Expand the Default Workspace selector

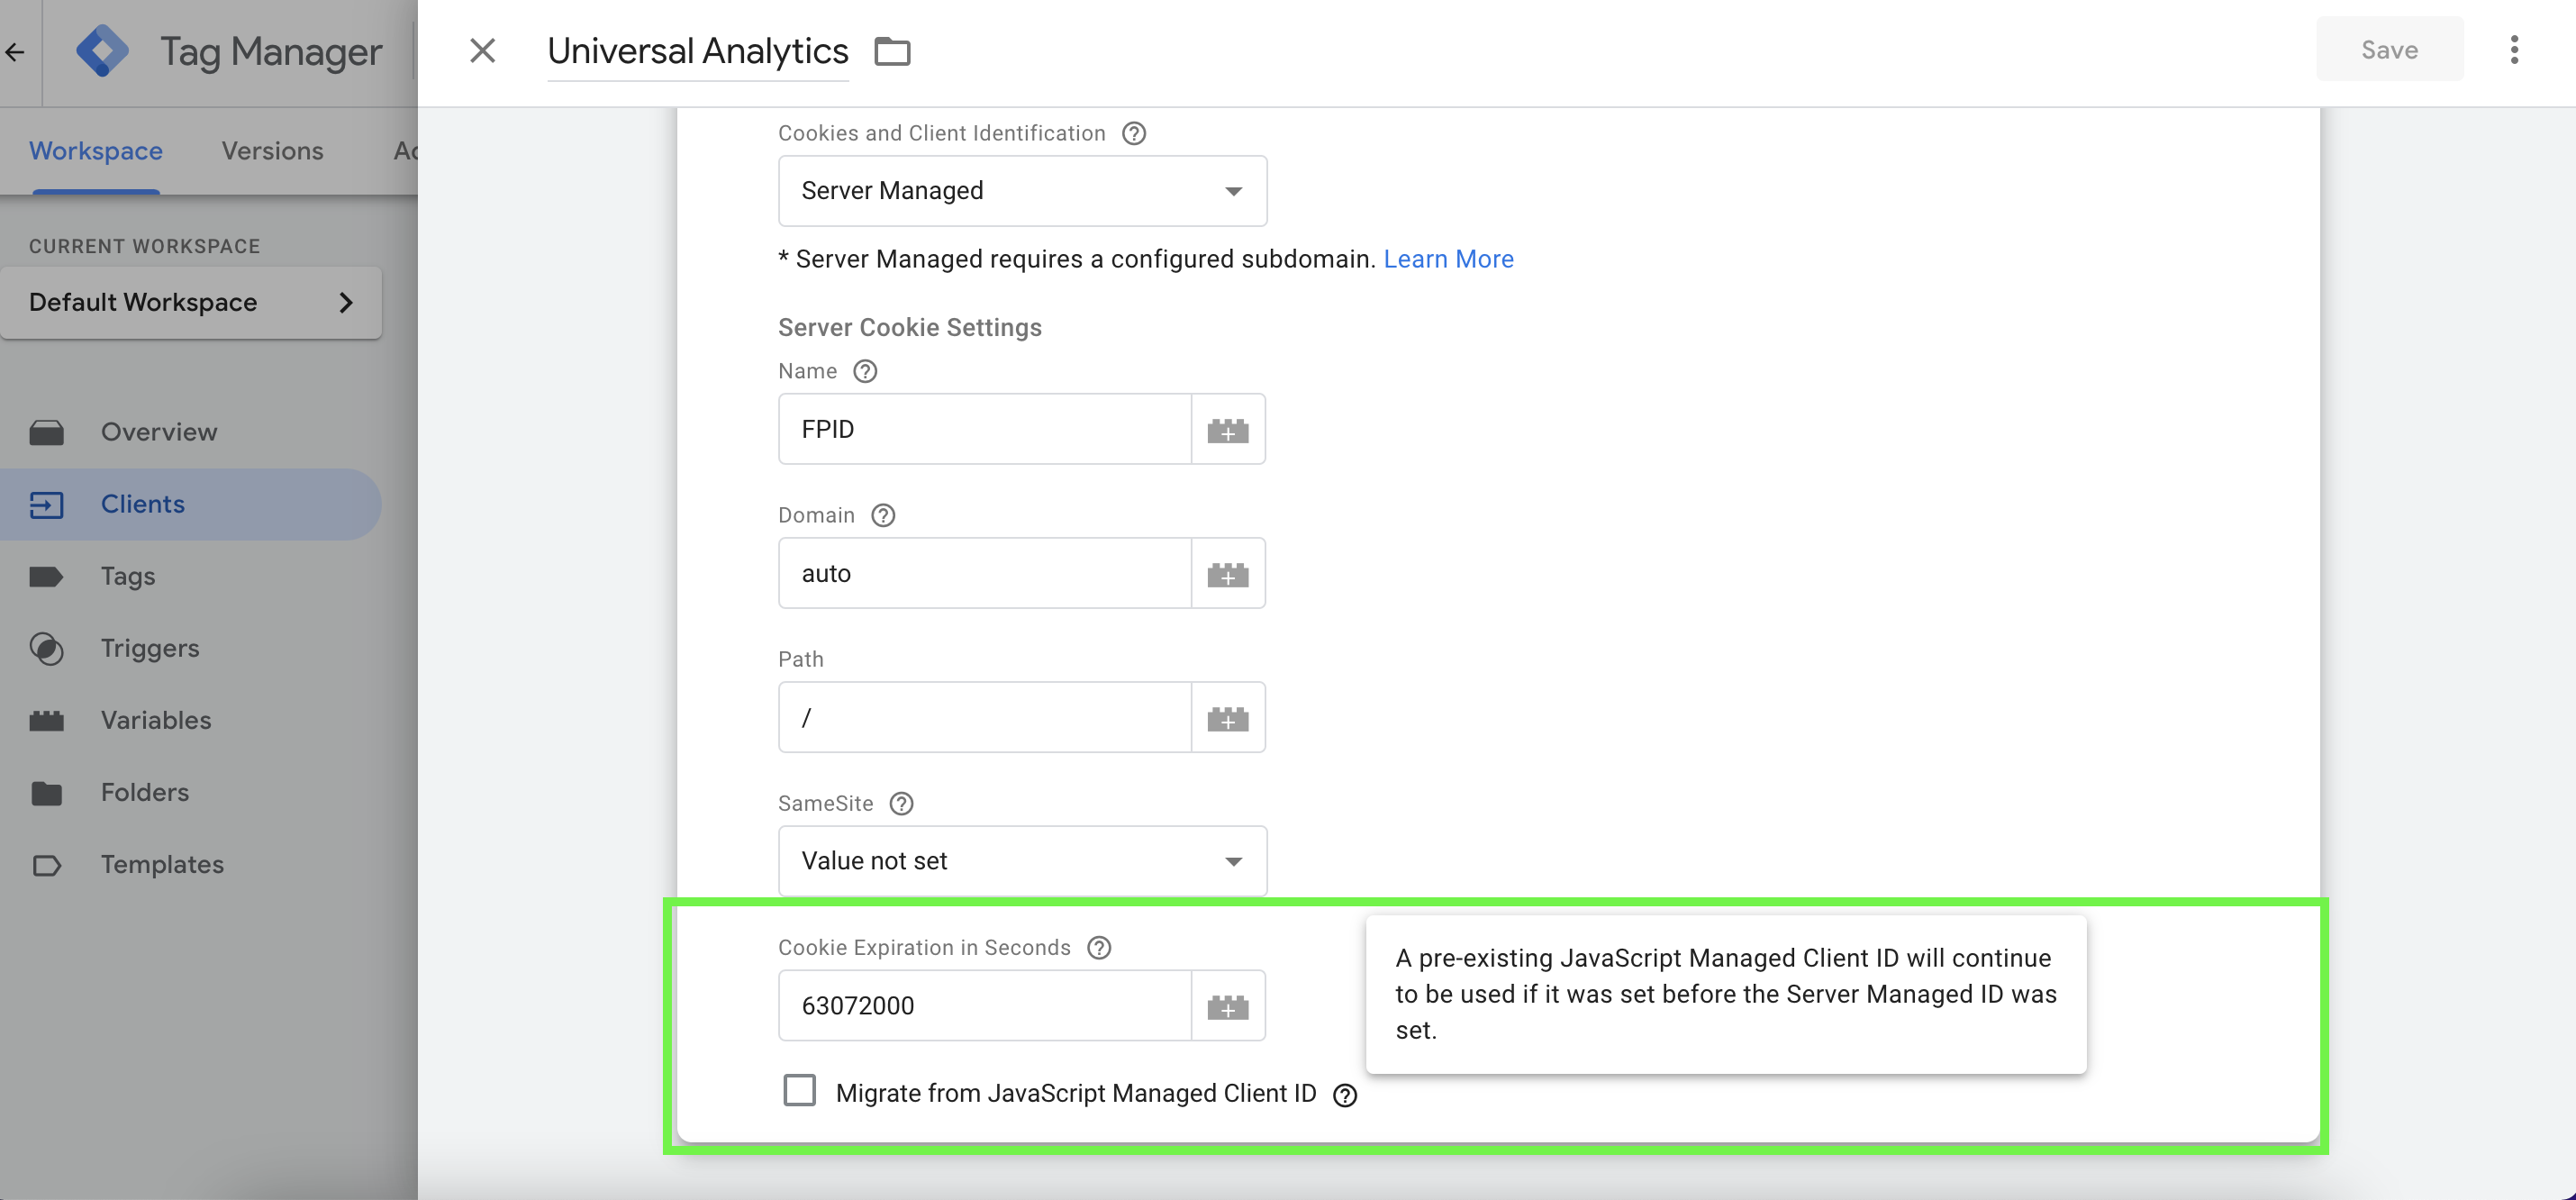tap(191, 302)
